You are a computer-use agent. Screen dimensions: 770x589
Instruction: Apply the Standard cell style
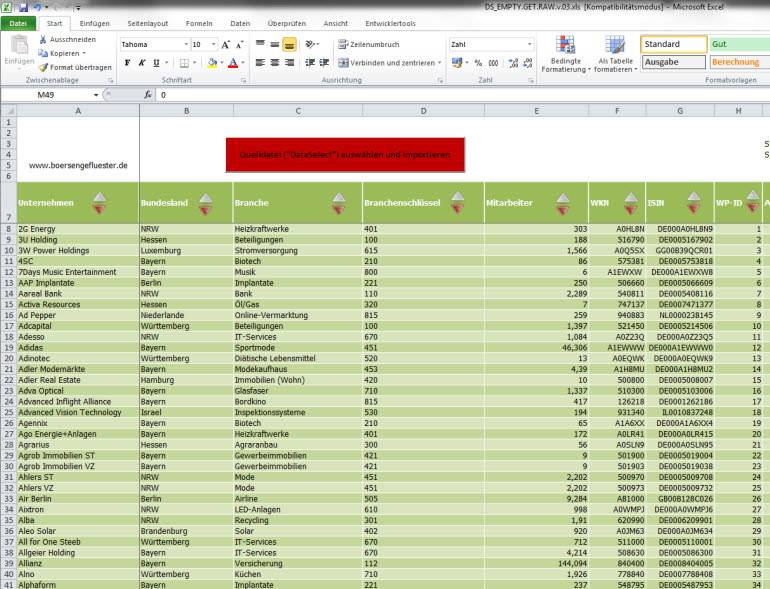[x=674, y=44]
